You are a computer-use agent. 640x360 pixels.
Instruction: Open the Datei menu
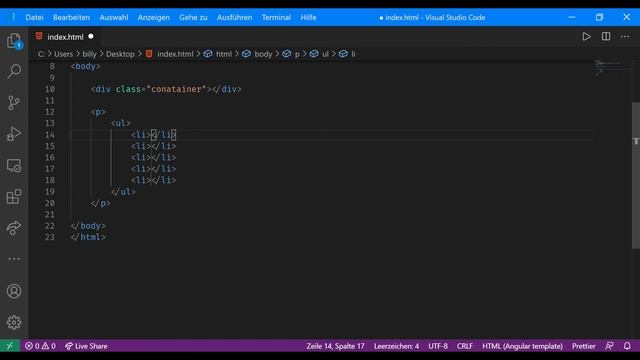click(x=34, y=18)
